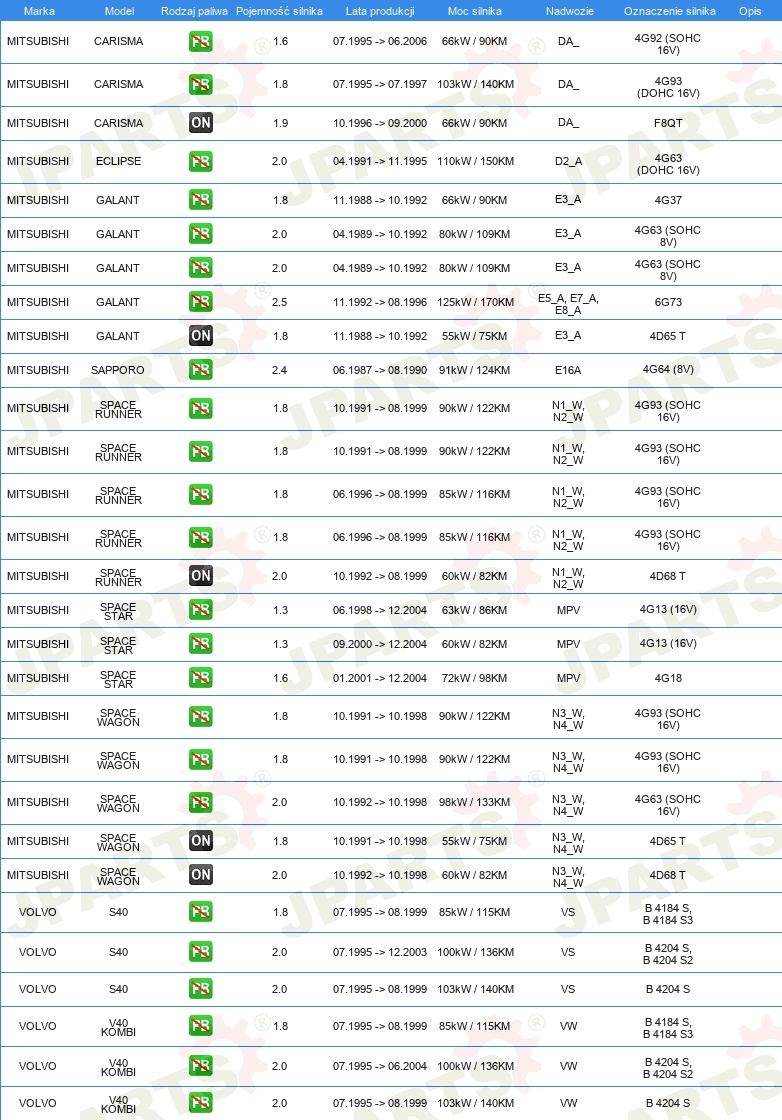Click the 07.1995 -> 07.1997 production years cell
This screenshot has width=782, height=1120.
pyautogui.click(x=380, y=84)
